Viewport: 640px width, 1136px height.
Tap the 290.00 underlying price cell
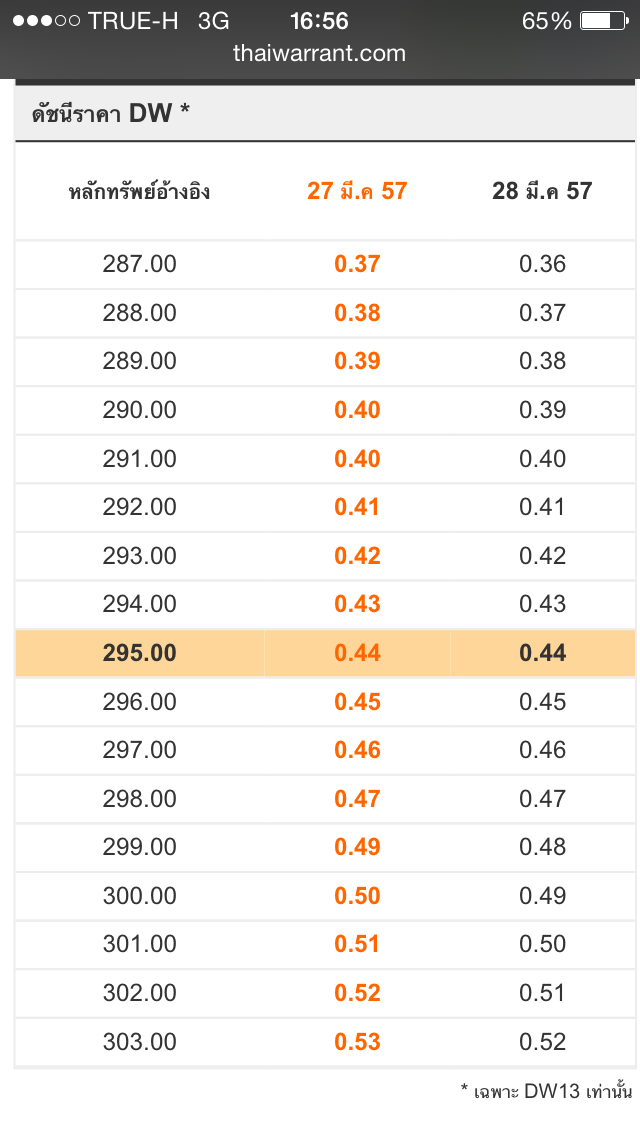pos(139,410)
